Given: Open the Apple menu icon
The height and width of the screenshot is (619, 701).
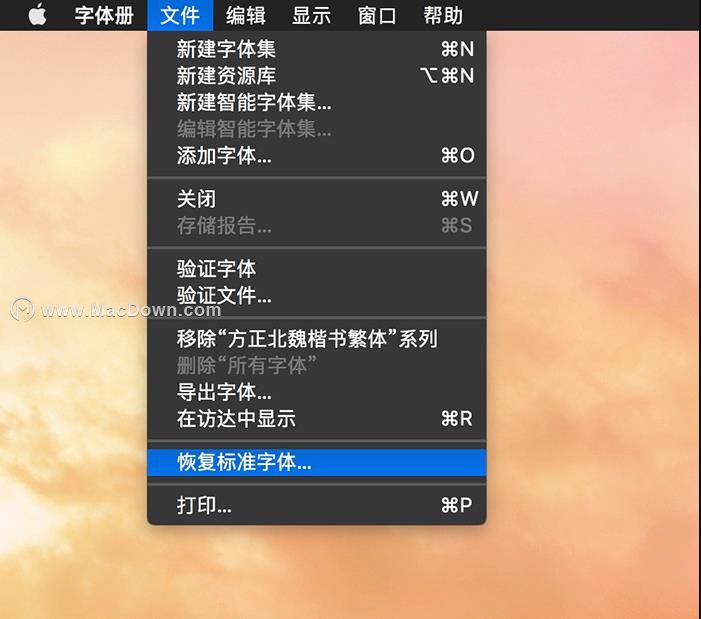Looking at the screenshot, I should point(38,15).
